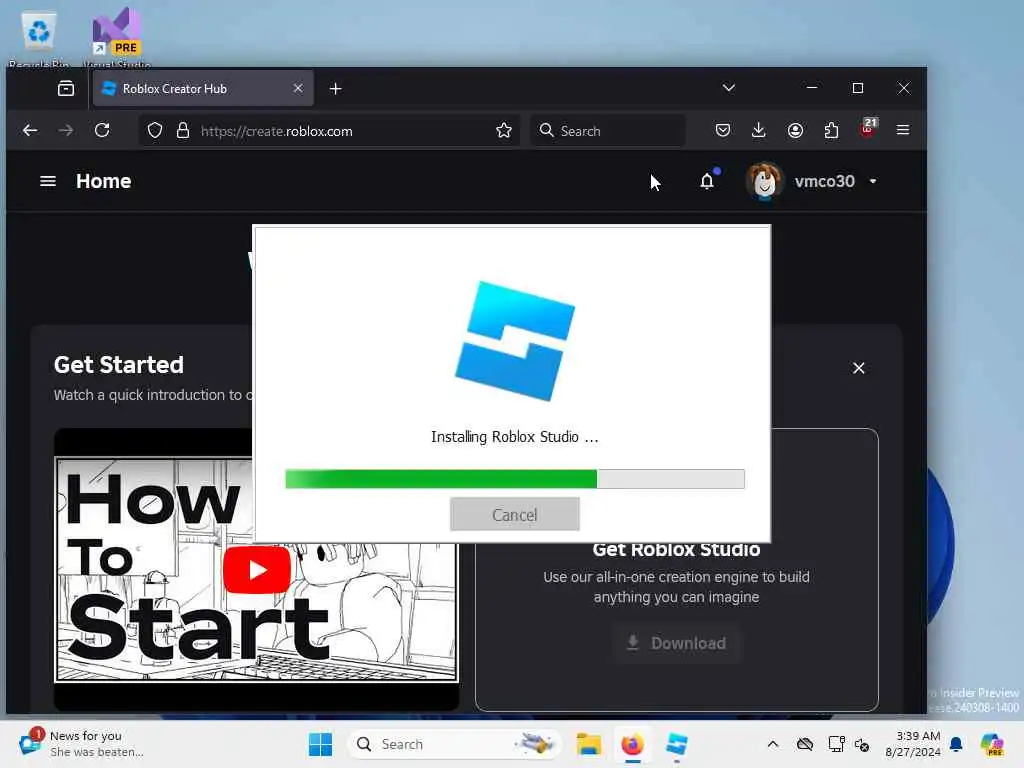Open the network display tray icon
The height and width of the screenshot is (768, 1024).
(x=836, y=744)
